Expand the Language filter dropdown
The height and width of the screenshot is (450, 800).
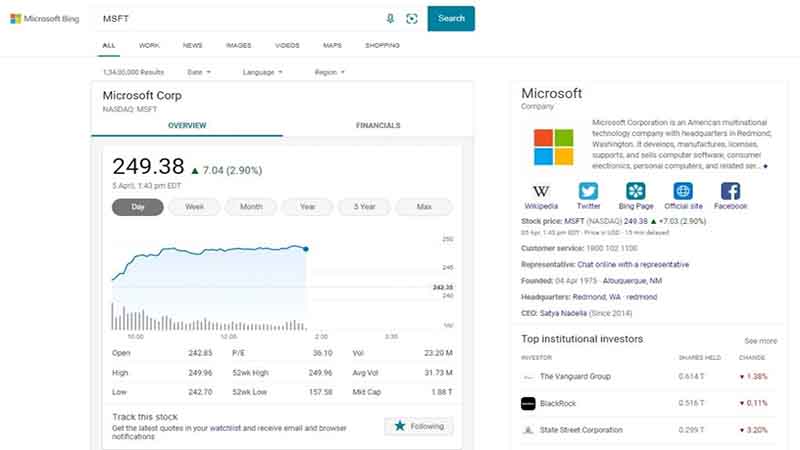(x=262, y=72)
